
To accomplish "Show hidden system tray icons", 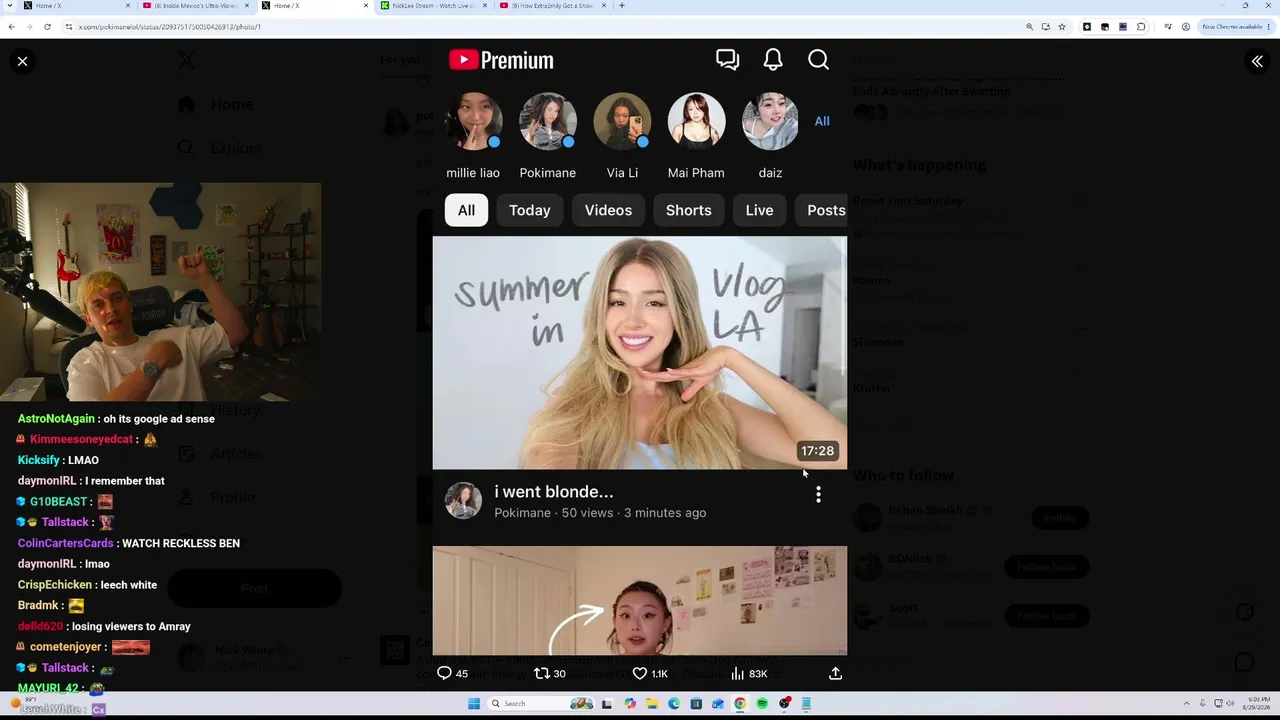I will 1189,704.
